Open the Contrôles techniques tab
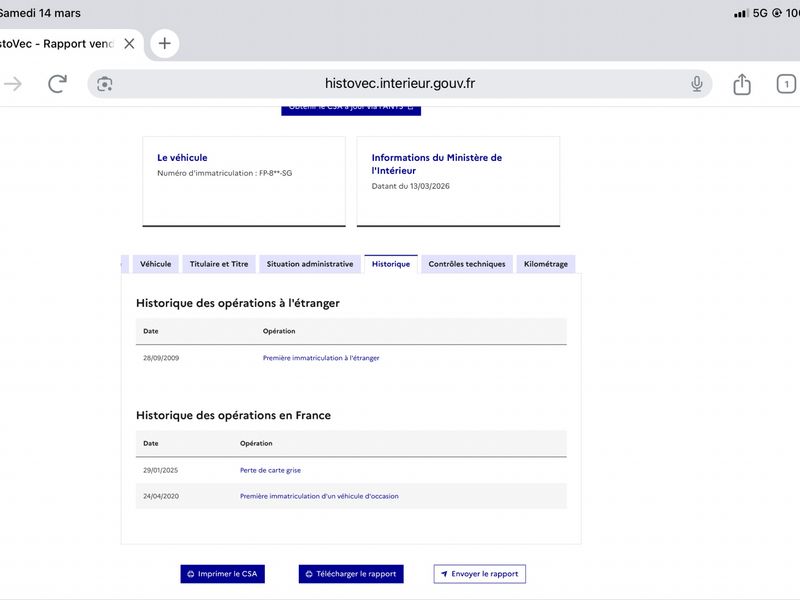800x600 pixels. click(467, 264)
